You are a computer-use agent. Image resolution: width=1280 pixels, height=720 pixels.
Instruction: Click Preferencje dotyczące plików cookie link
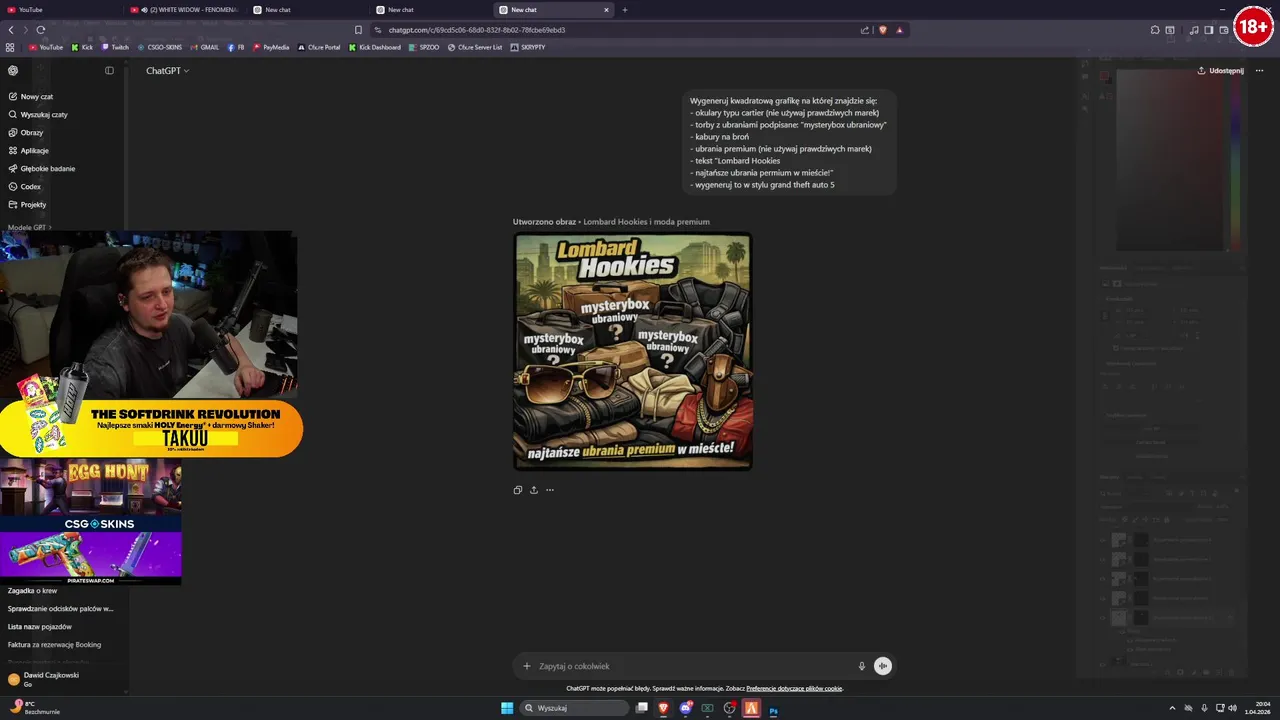pos(794,688)
